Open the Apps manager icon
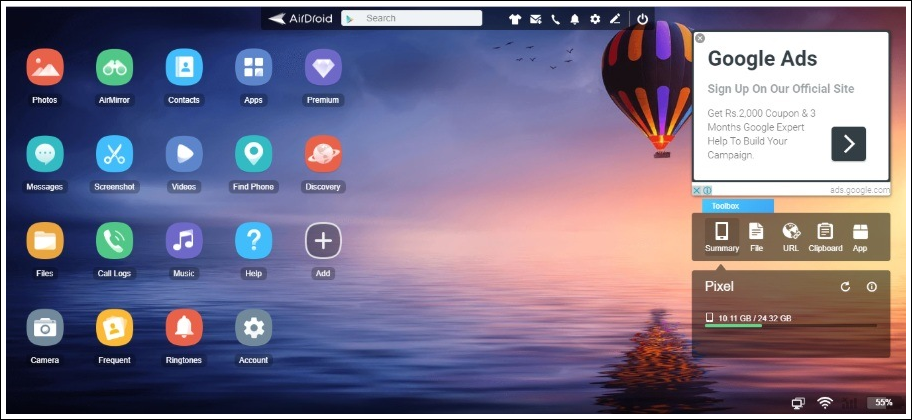Viewport: 912px width, 420px height. pyautogui.click(x=254, y=67)
